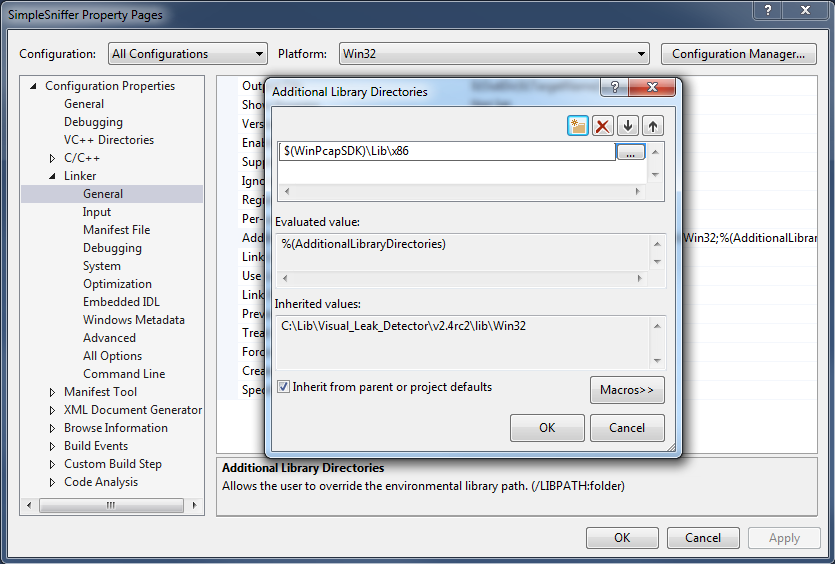The width and height of the screenshot is (835, 564).
Task: Move the selected line up
Action: coord(653,126)
